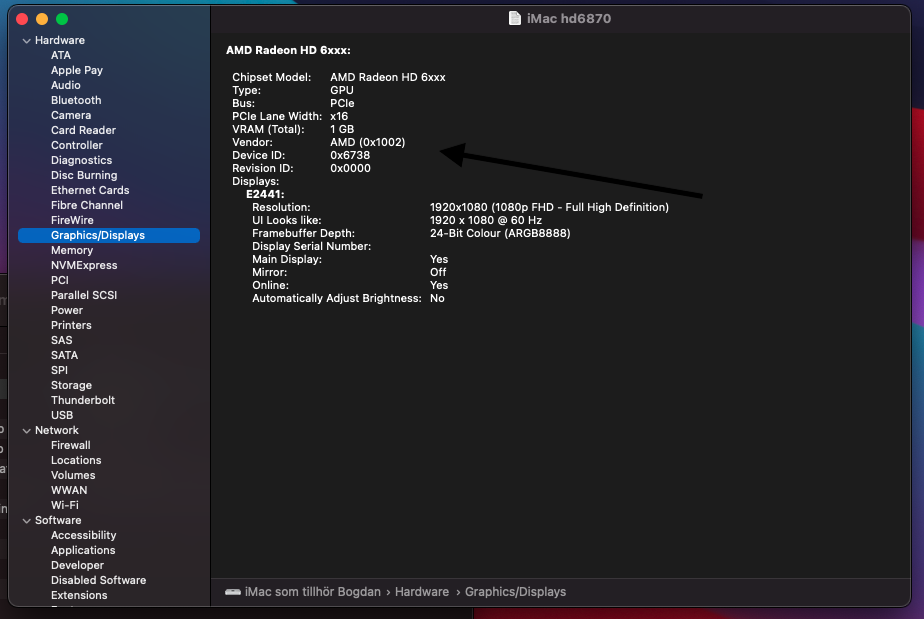Image resolution: width=924 pixels, height=619 pixels.
Task: Select Disc Burning in the sidebar
Action: coord(84,175)
